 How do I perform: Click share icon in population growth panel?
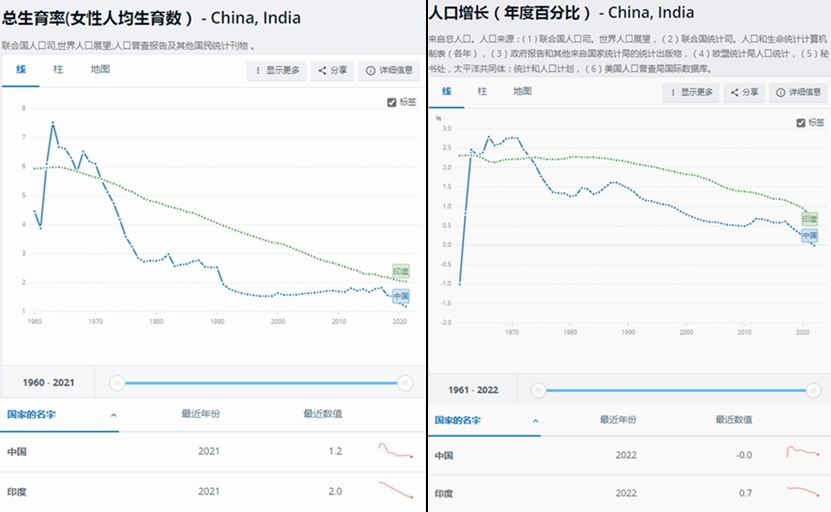tap(747, 92)
